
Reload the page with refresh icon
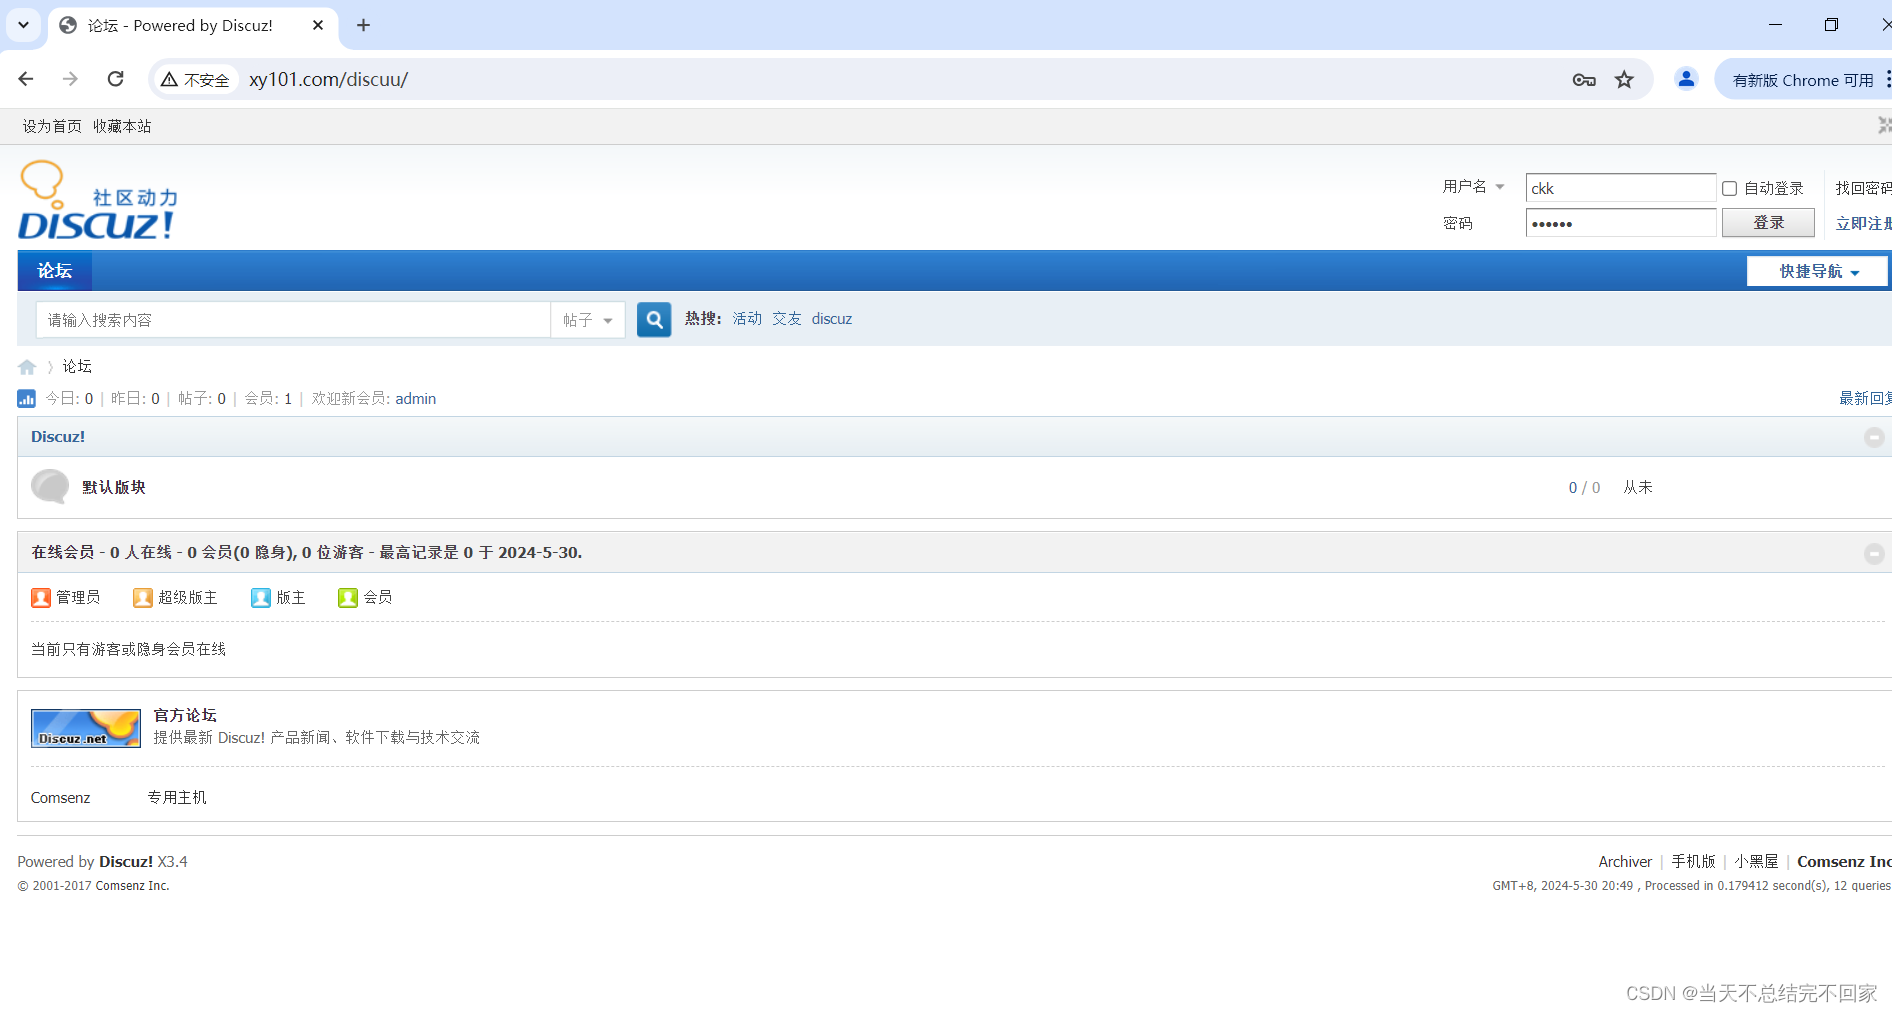point(116,79)
